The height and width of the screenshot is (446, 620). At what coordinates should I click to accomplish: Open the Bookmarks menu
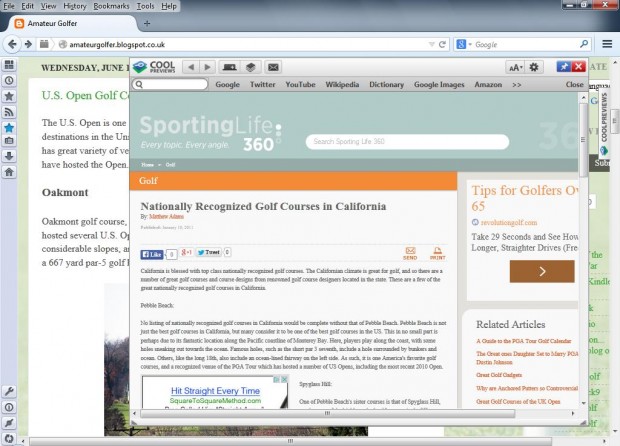click(111, 6)
